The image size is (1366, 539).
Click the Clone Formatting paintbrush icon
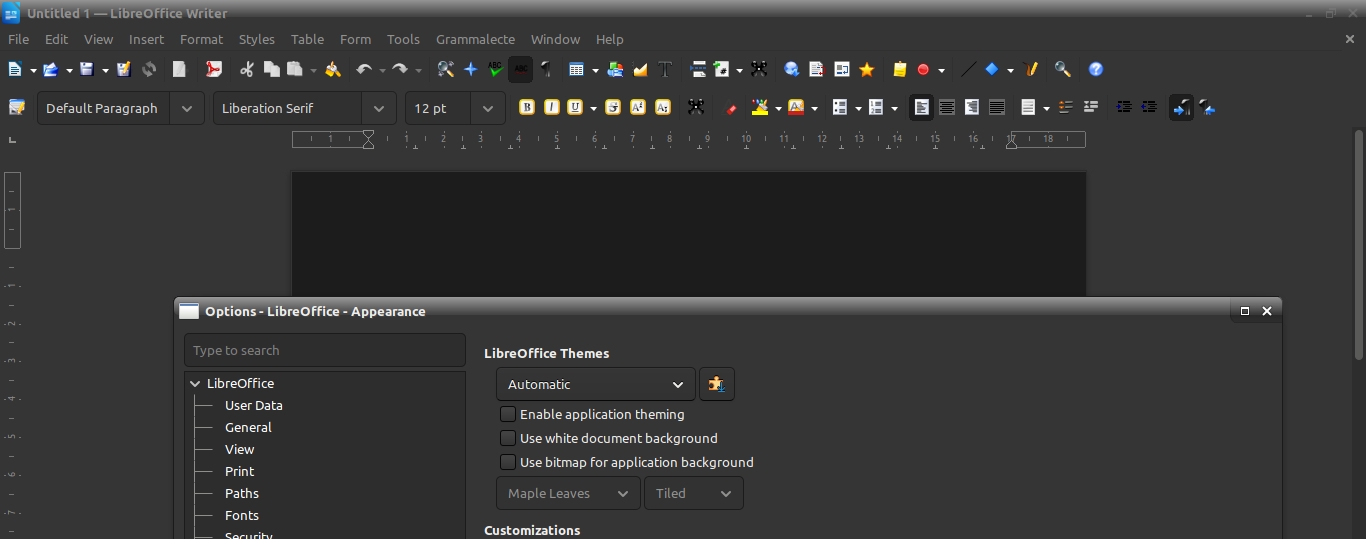point(333,70)
